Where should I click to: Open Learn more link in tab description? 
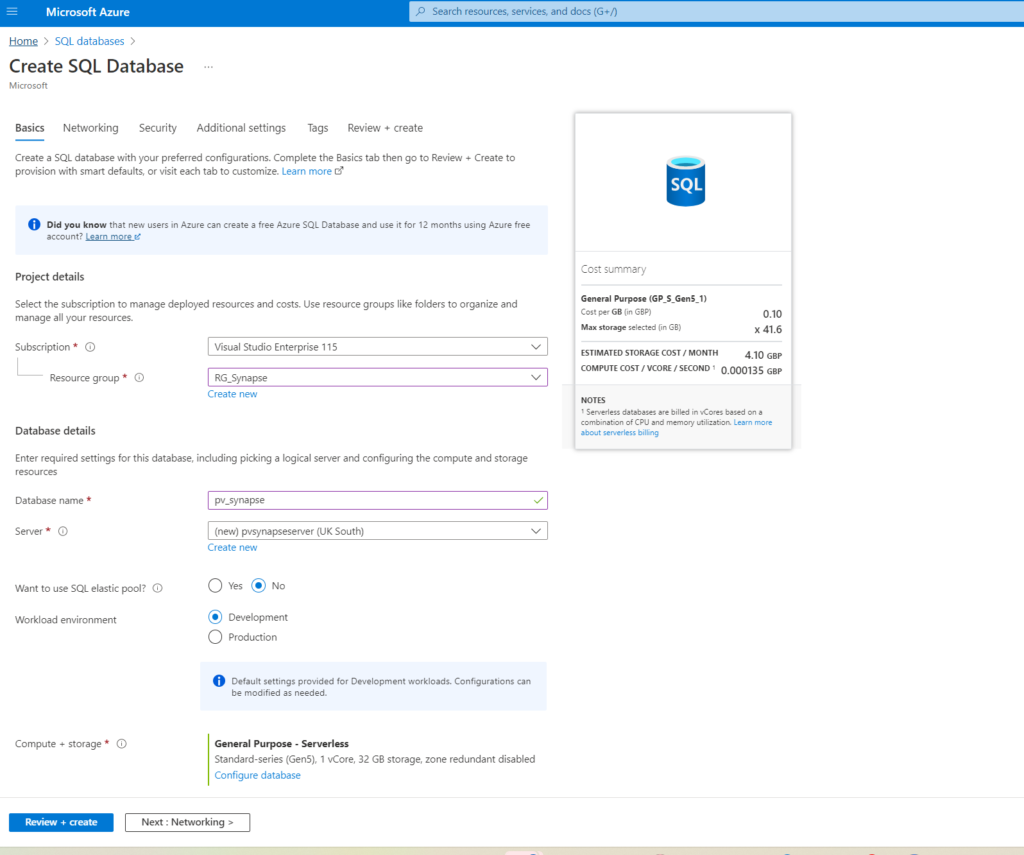[306, 171]
